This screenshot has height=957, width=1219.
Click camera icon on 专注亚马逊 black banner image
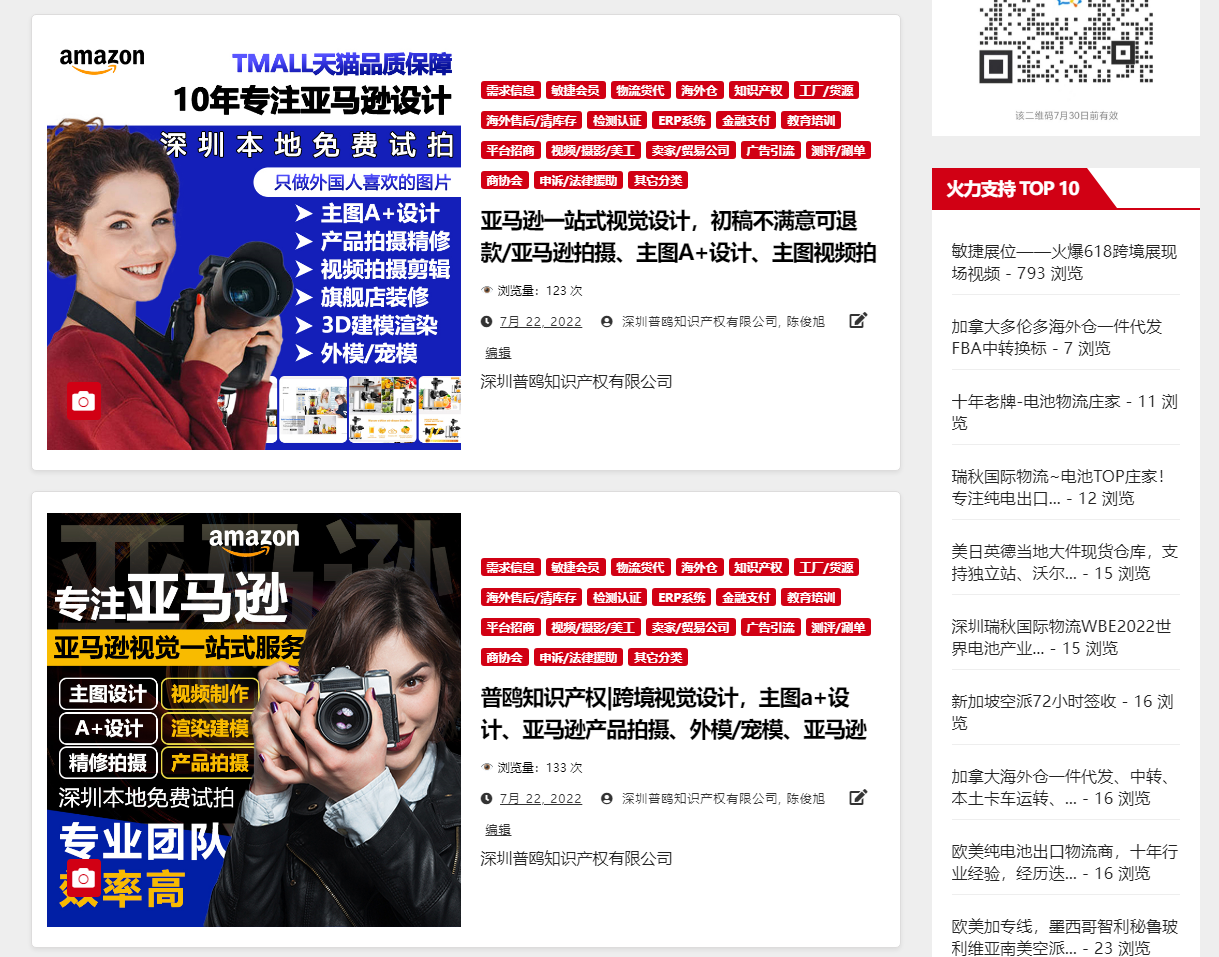point(84,878)
